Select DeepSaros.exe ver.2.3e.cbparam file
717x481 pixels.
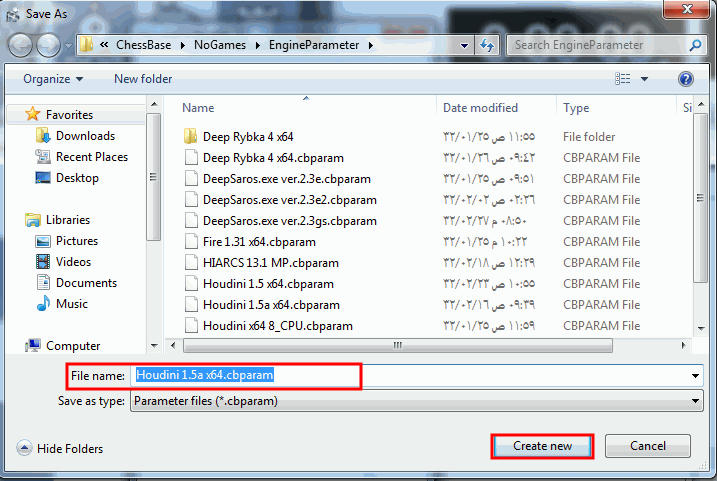[x=287, y=179]
